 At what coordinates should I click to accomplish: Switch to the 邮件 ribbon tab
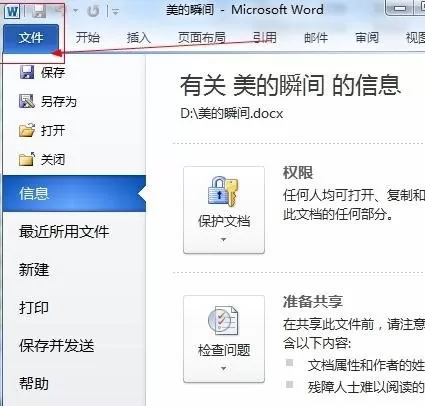316,37
